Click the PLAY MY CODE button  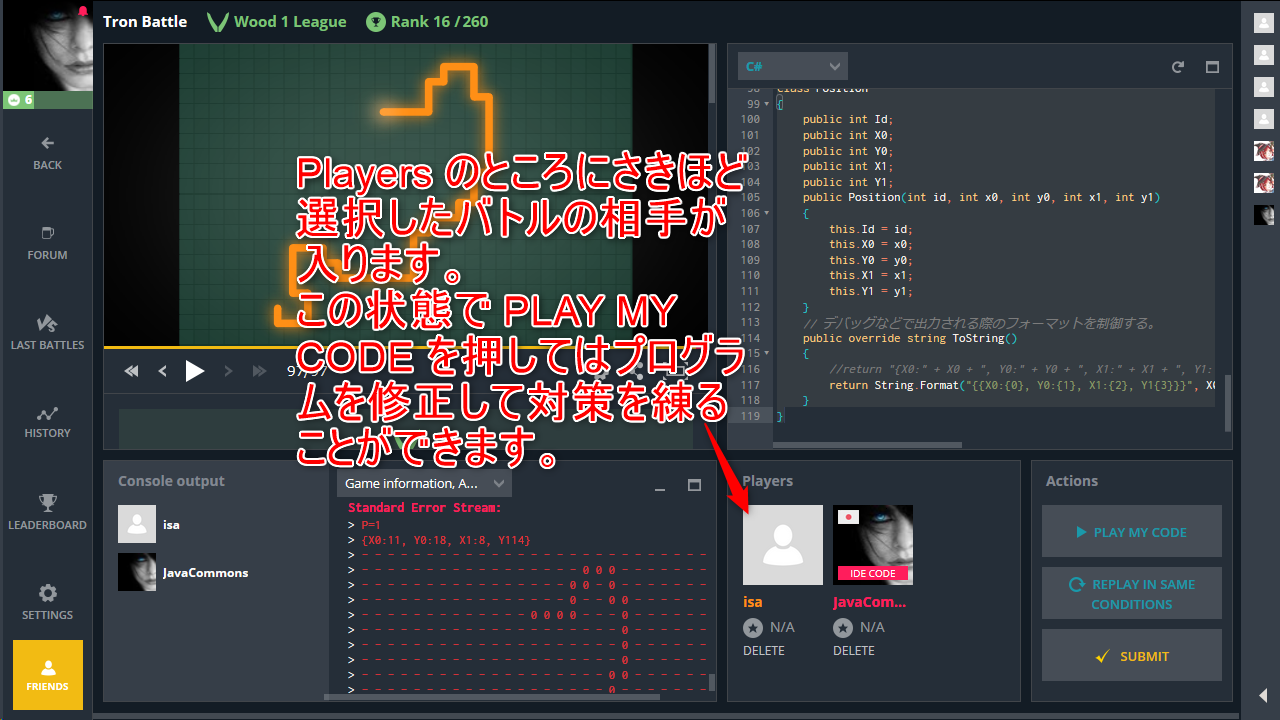pos(1132,532)
